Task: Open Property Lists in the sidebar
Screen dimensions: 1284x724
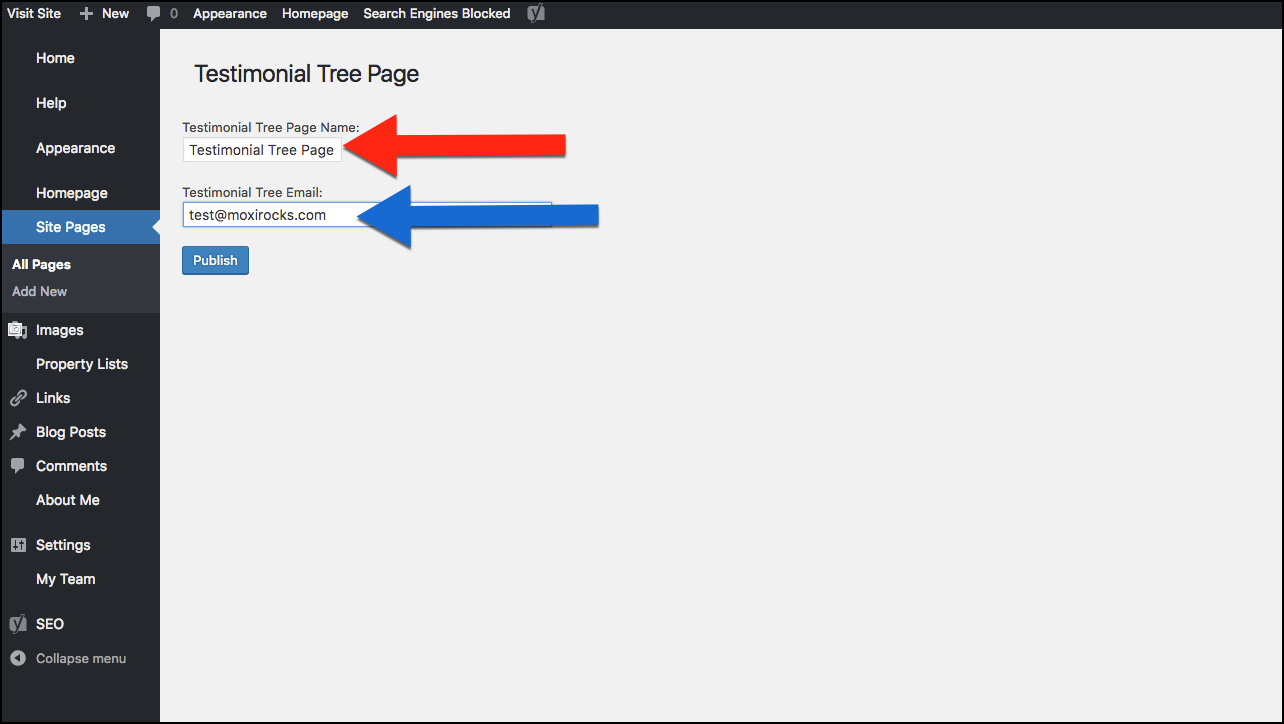Action: click(x=82, y=364)
